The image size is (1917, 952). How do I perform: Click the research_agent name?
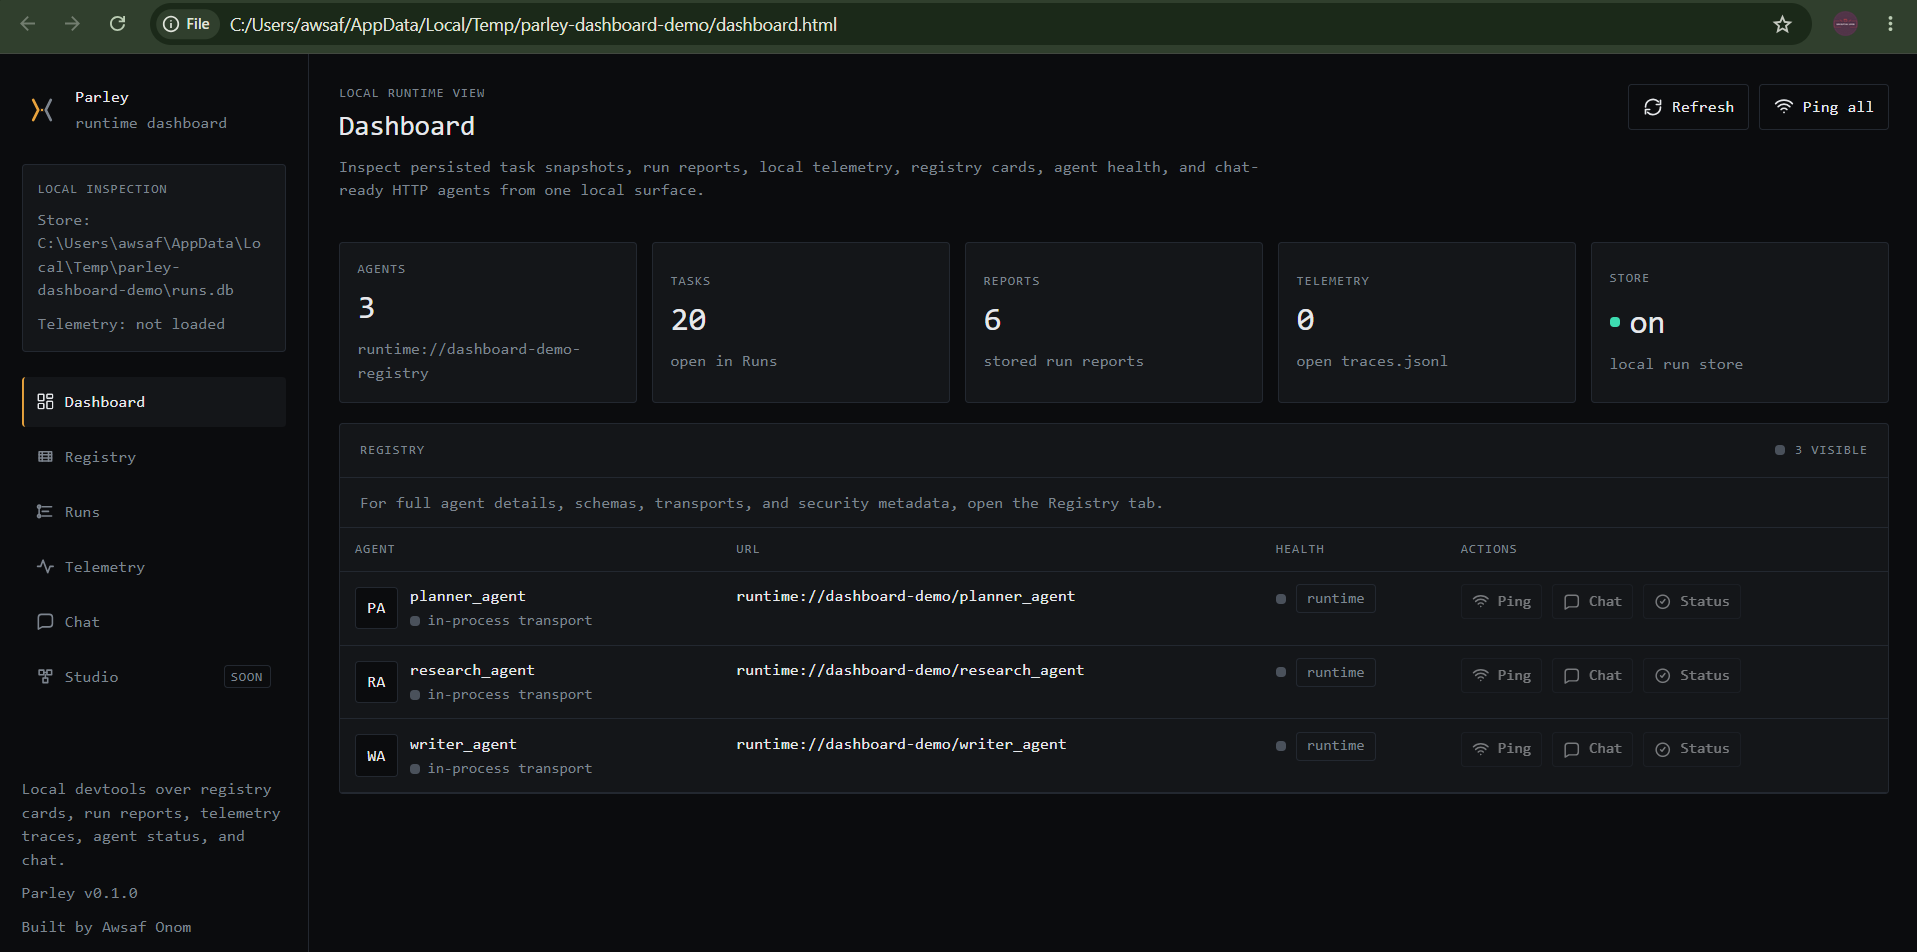coord(472,670)
